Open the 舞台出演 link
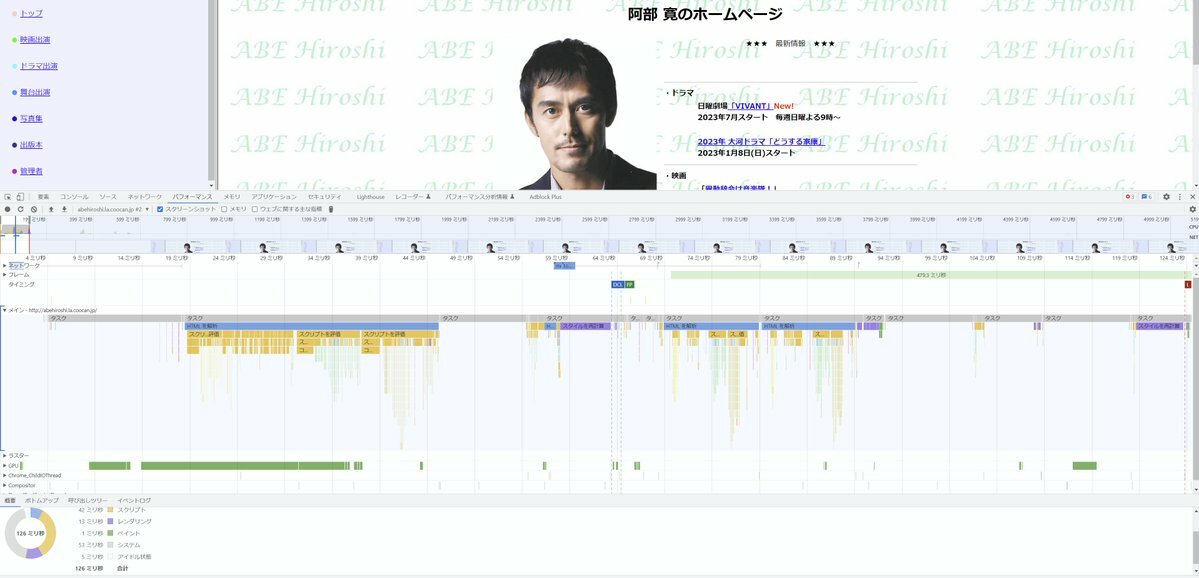The image size is (1199, 578). coord(35,93)
